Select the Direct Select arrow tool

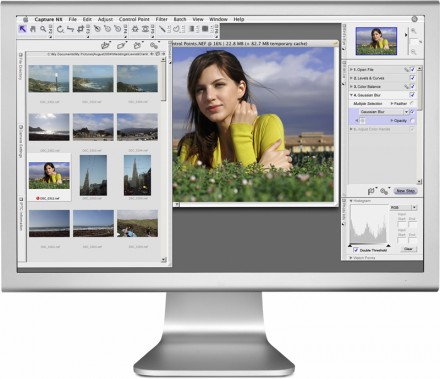click(22, 29)
